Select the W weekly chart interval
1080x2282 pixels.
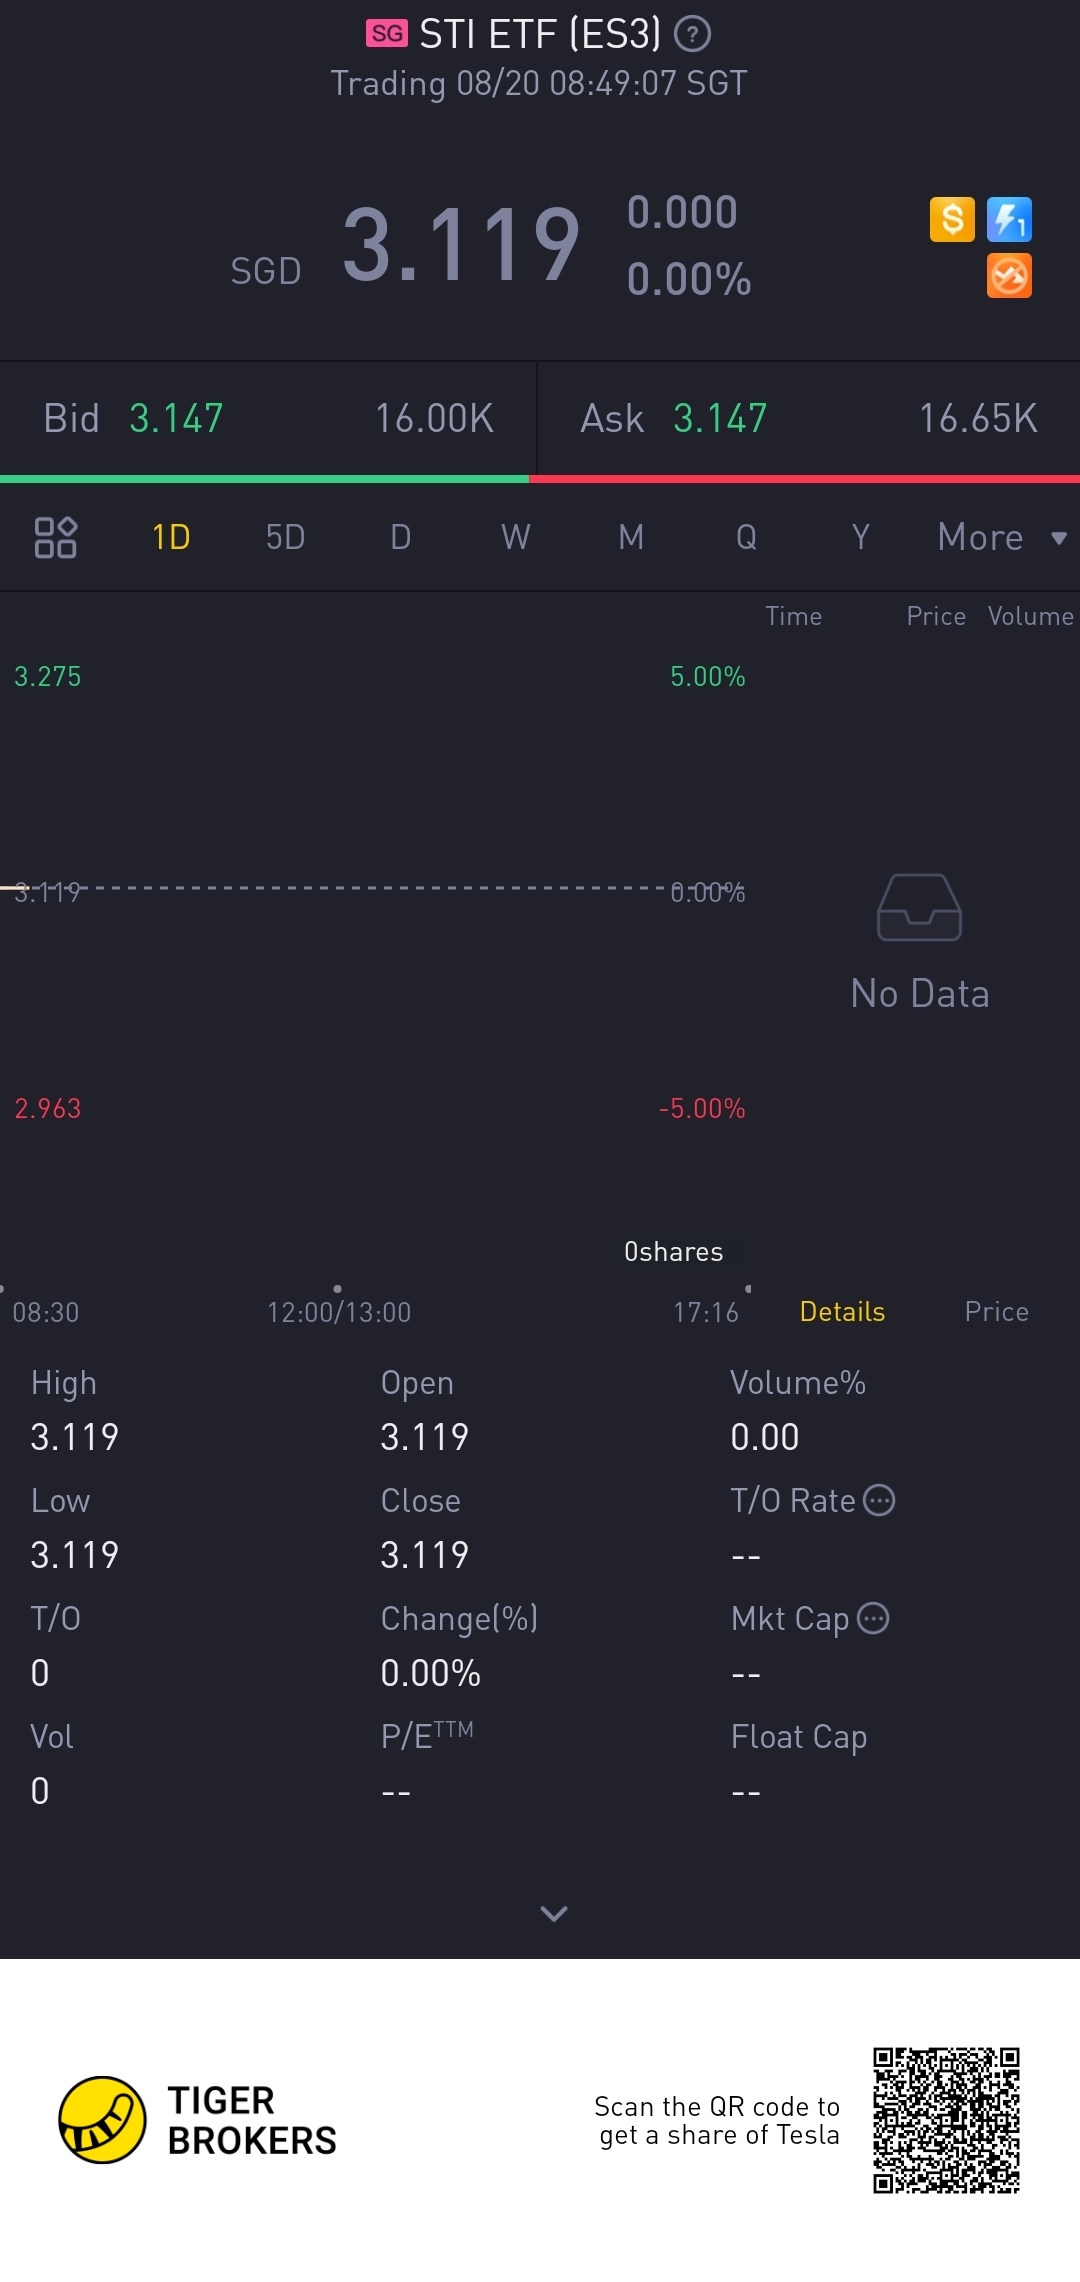pyautogui.click(x=515, y=537)
